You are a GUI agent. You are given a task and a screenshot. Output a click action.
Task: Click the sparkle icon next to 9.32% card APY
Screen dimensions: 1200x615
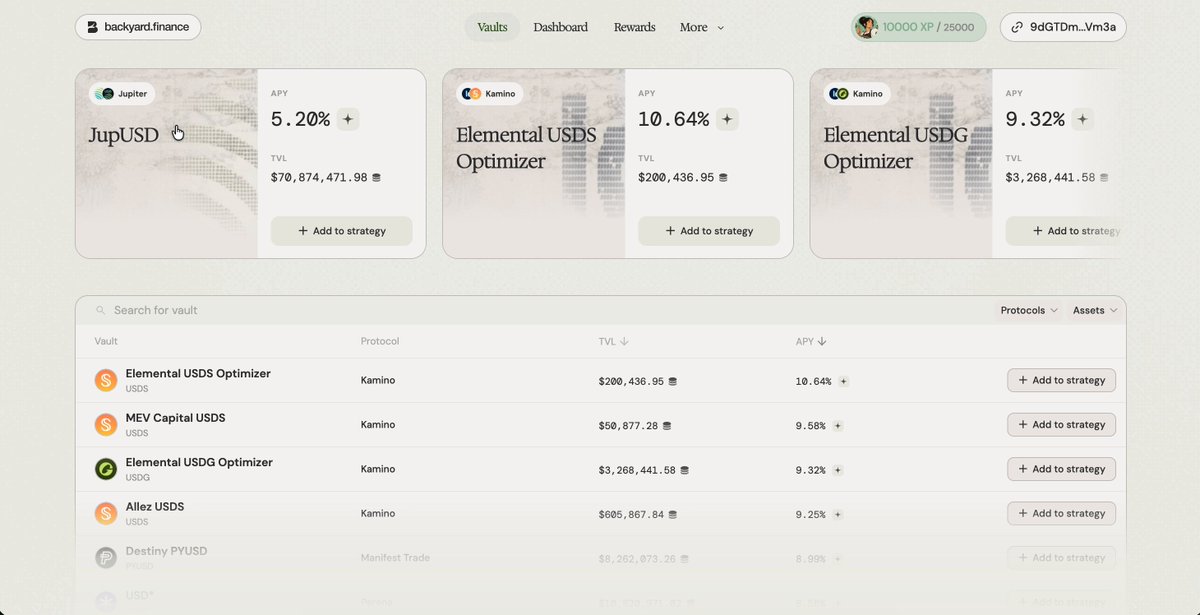(1082, 119)
